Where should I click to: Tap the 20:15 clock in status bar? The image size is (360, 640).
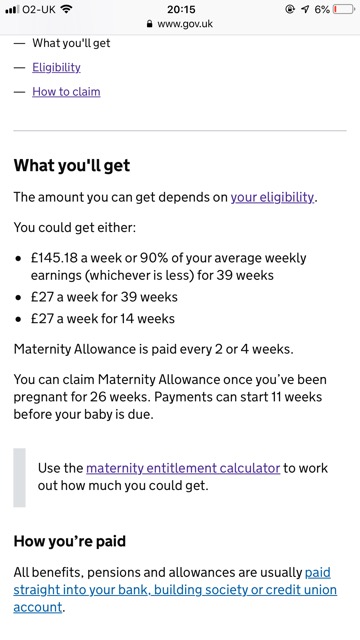click(181, 9)
